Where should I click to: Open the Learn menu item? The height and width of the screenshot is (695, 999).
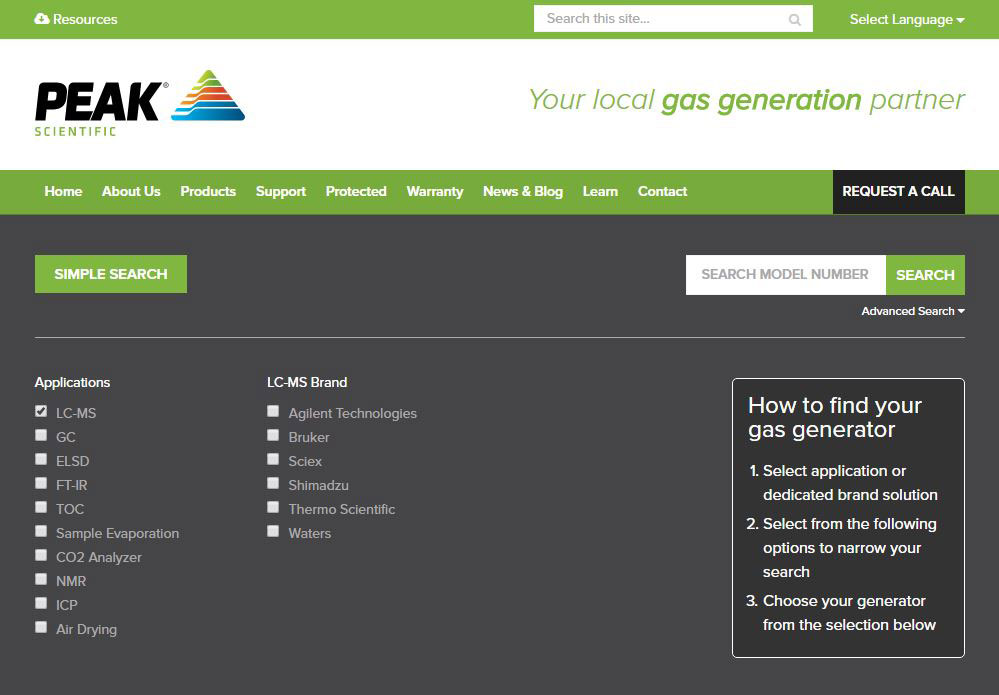(x=600, y=191)
